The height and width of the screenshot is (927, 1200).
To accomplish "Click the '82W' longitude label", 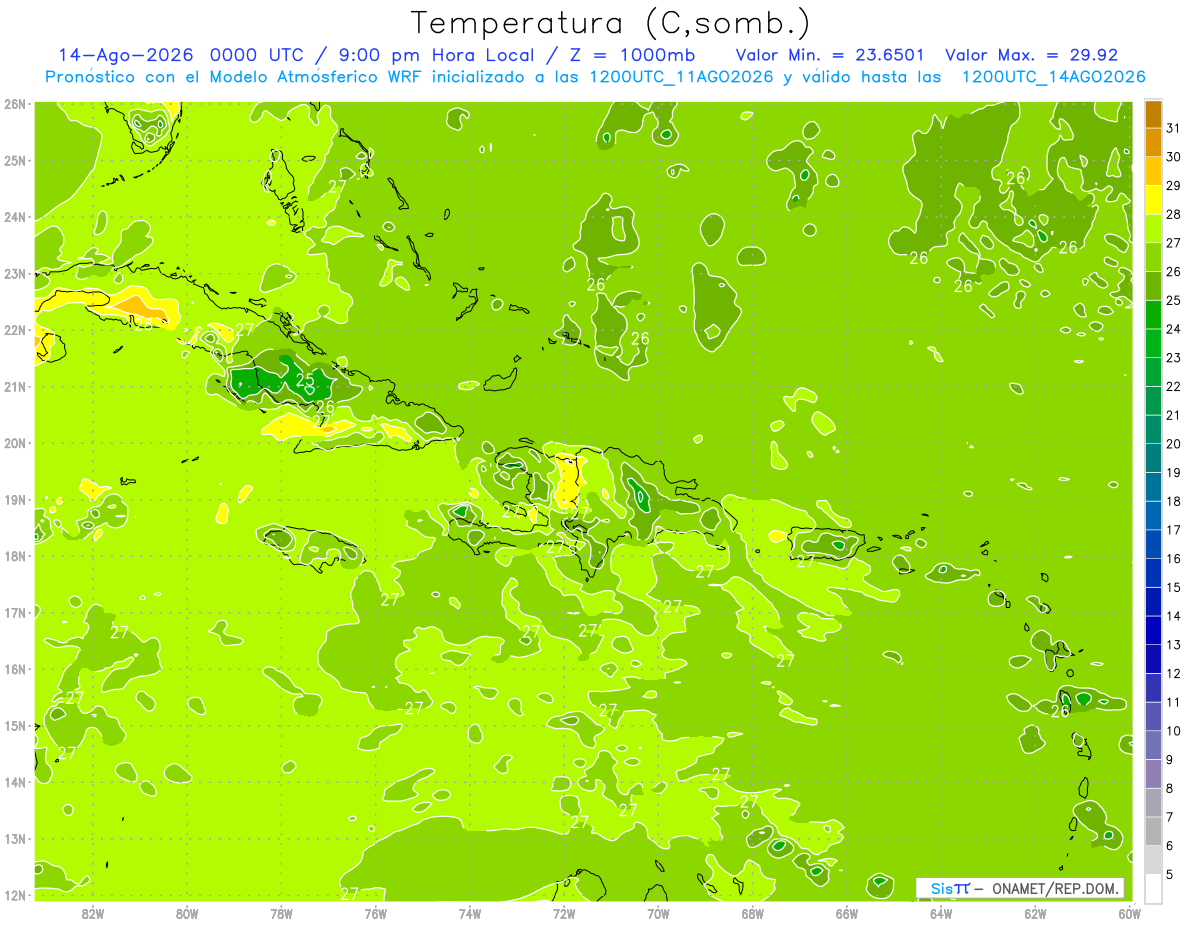I will [93, 913].
